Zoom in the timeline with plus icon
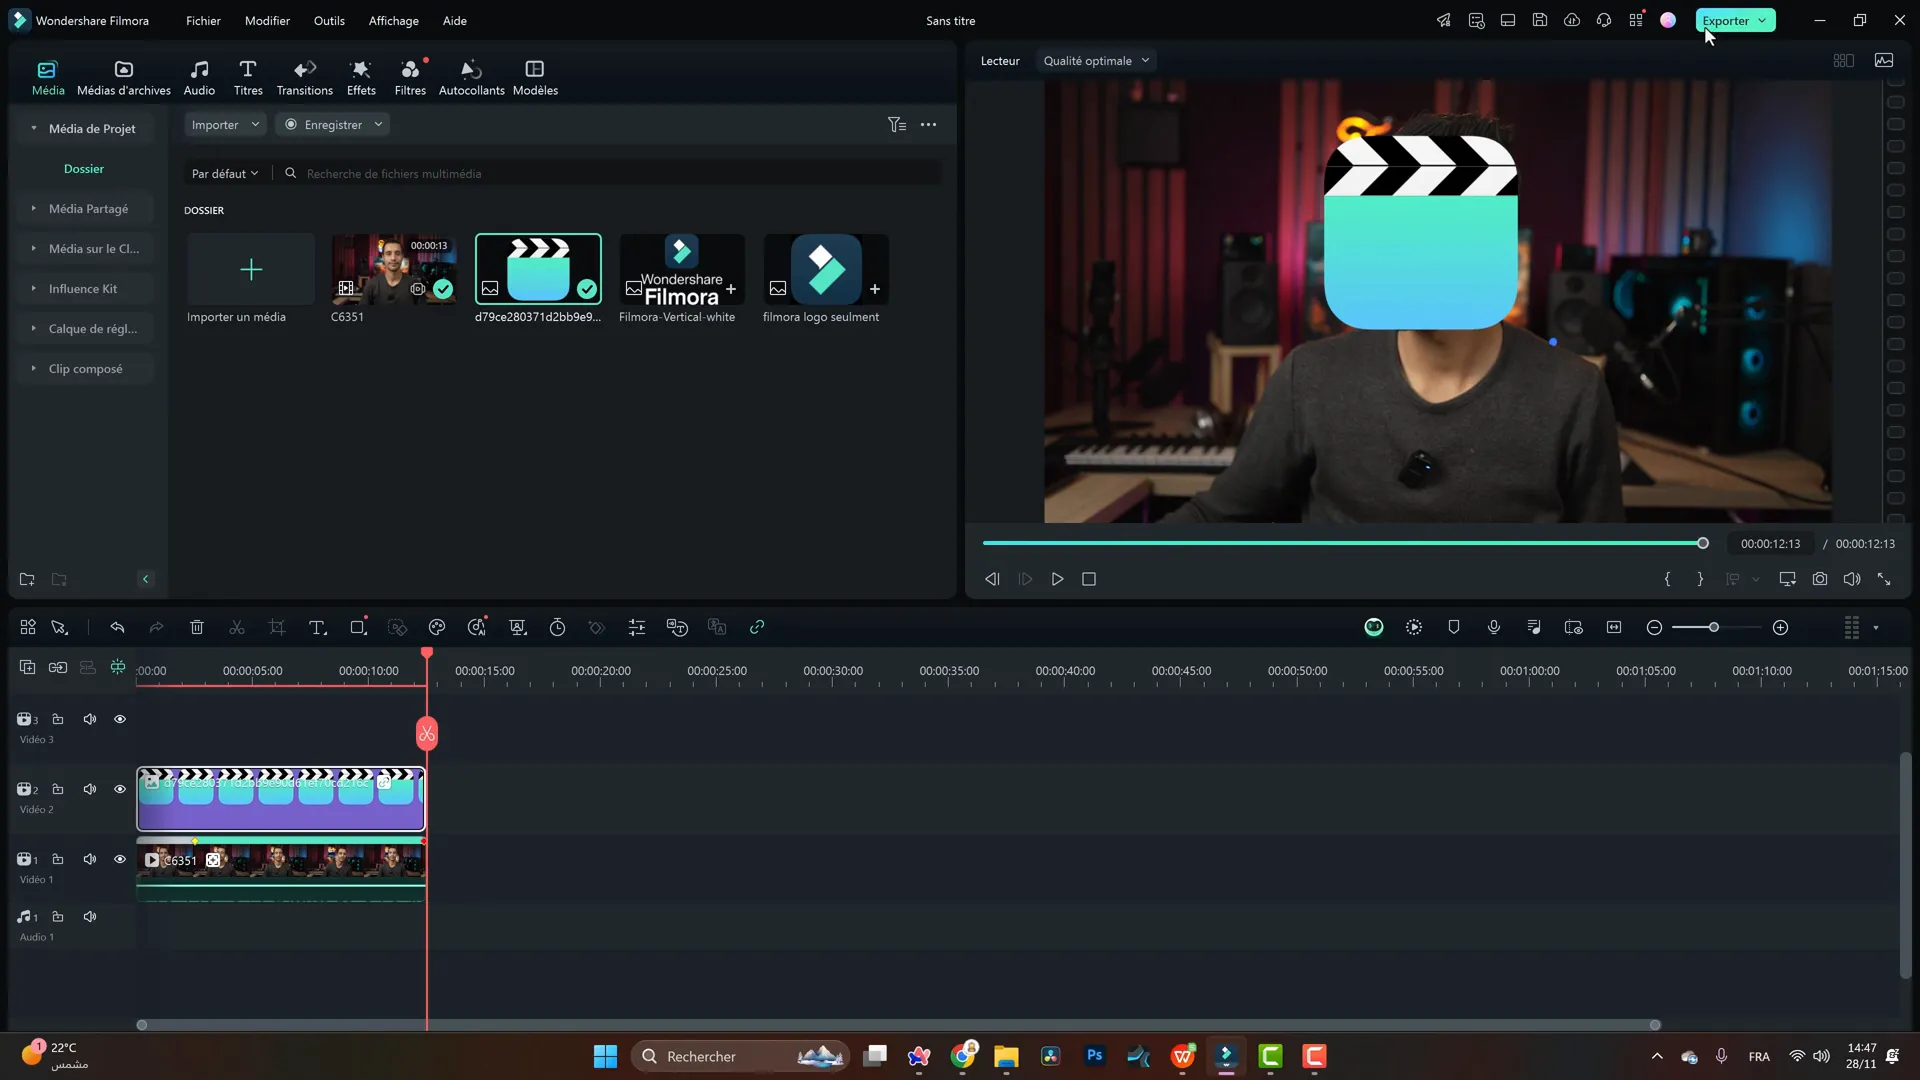 1781,627
